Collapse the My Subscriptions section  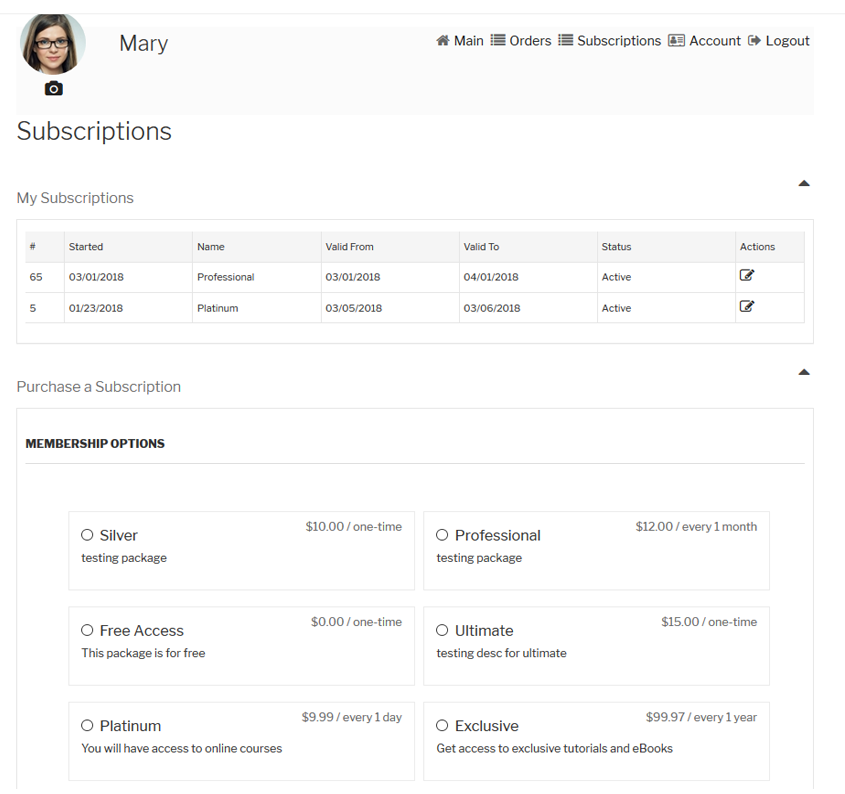[803, 184]
